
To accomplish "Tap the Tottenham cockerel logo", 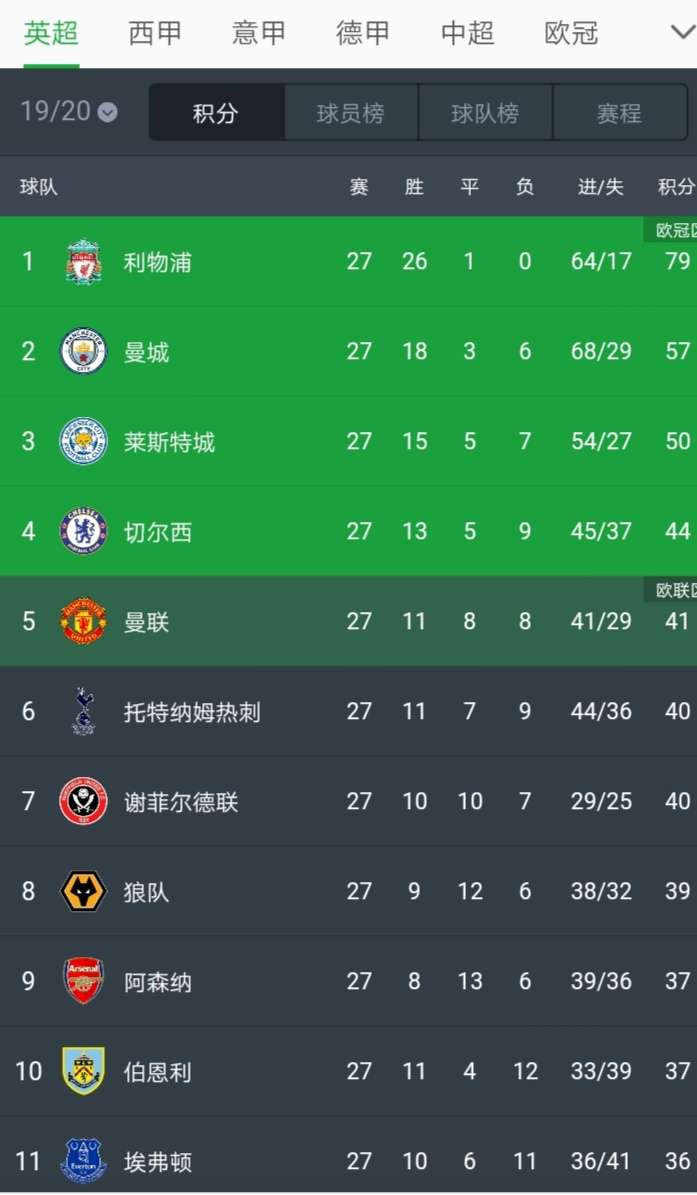I will [x=83, y=711].
